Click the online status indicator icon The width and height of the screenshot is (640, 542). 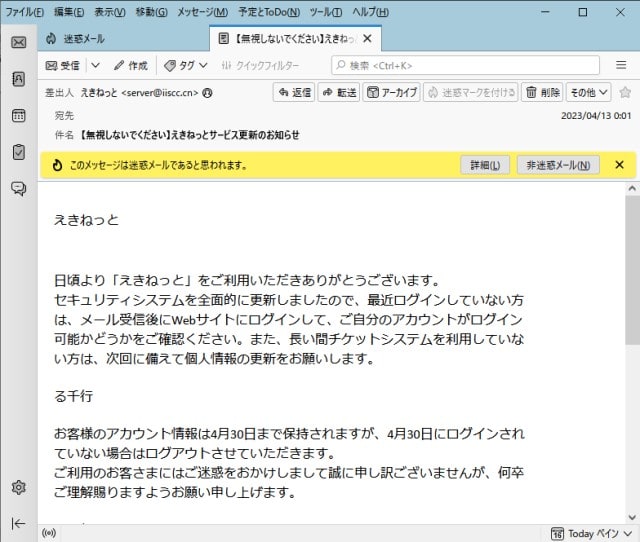49,533
